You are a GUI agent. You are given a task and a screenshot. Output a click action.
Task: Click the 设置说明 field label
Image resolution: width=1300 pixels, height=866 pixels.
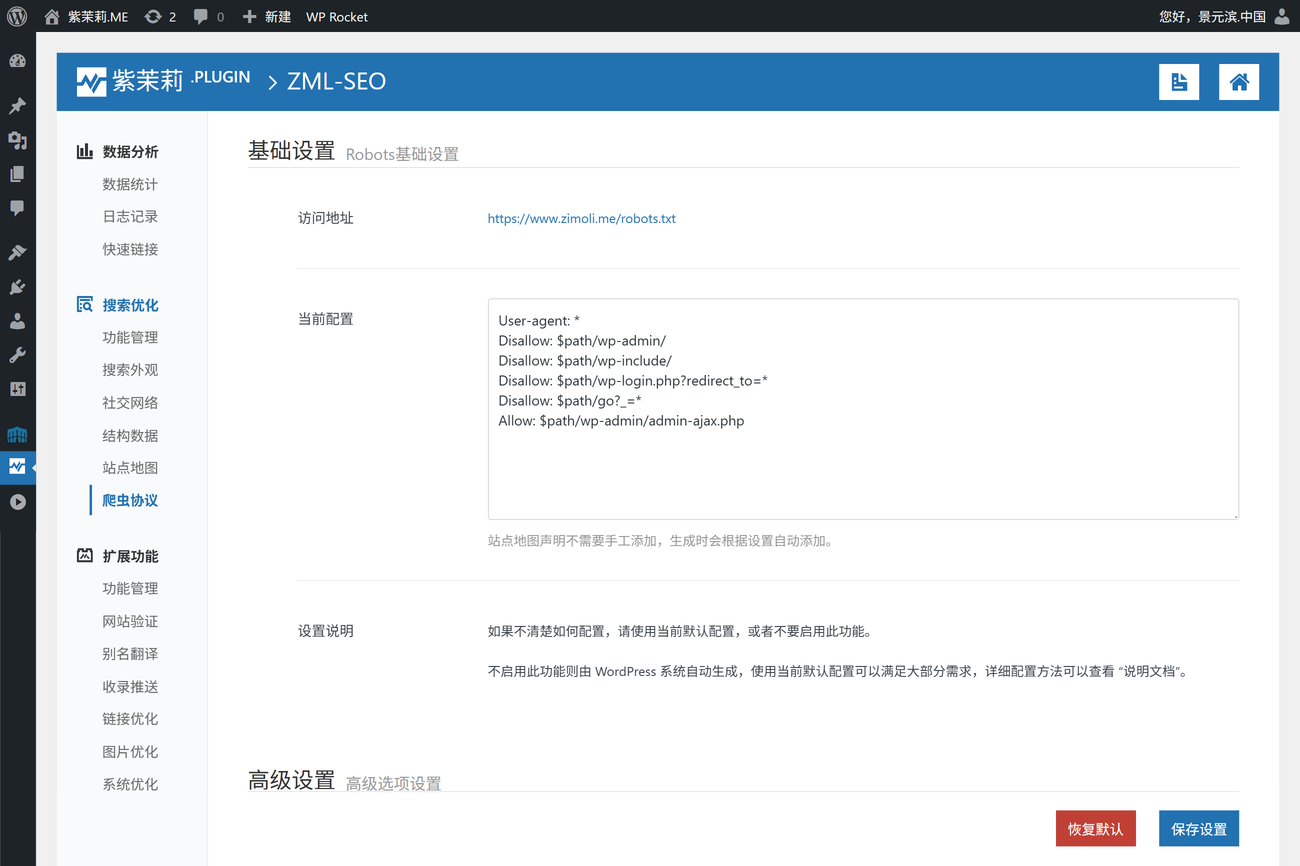pyautogui.click(x=326, y=631)
